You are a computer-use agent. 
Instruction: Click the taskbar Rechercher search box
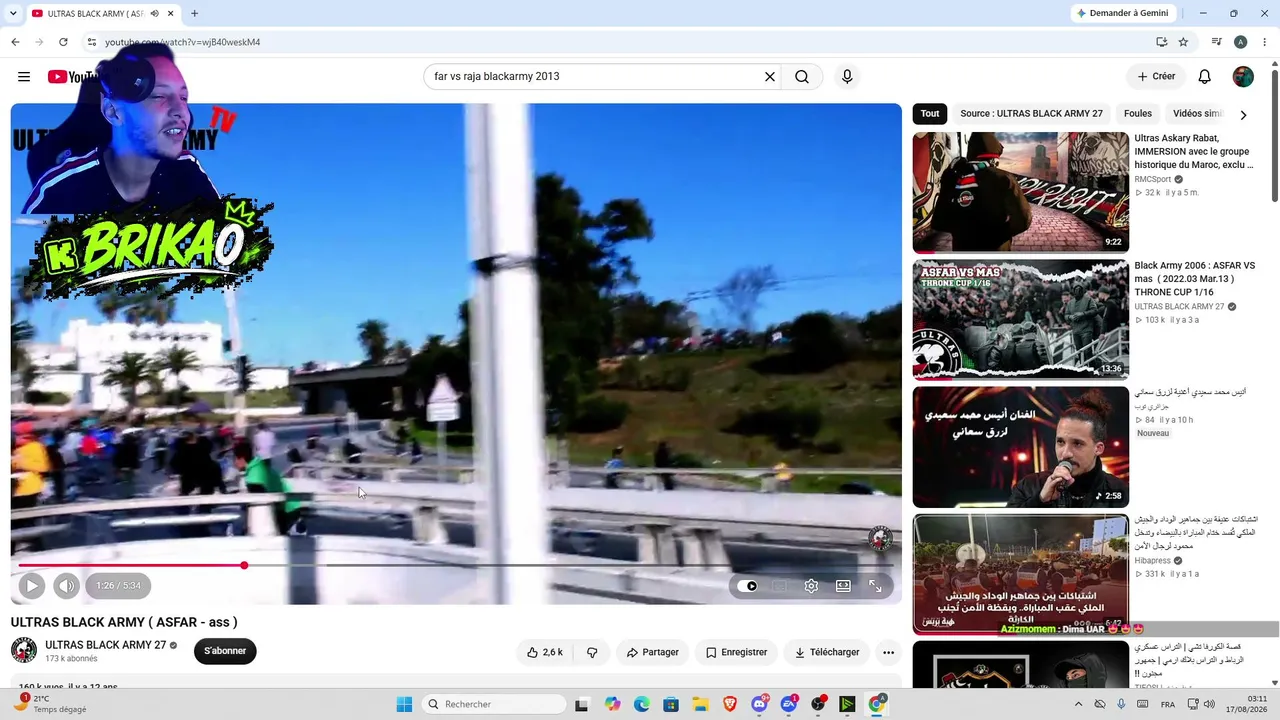[x=494, y=704]
